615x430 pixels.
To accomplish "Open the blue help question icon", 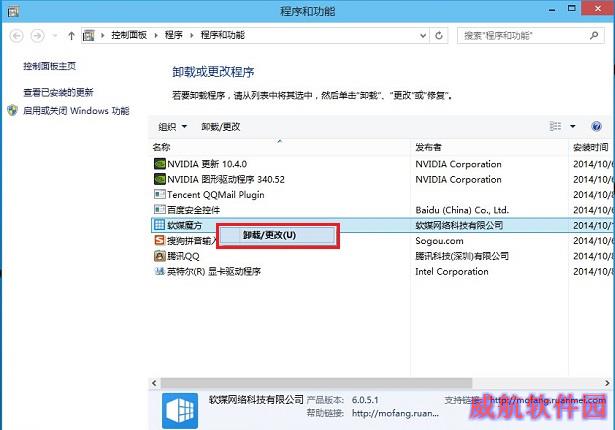I will pos(596,126).
